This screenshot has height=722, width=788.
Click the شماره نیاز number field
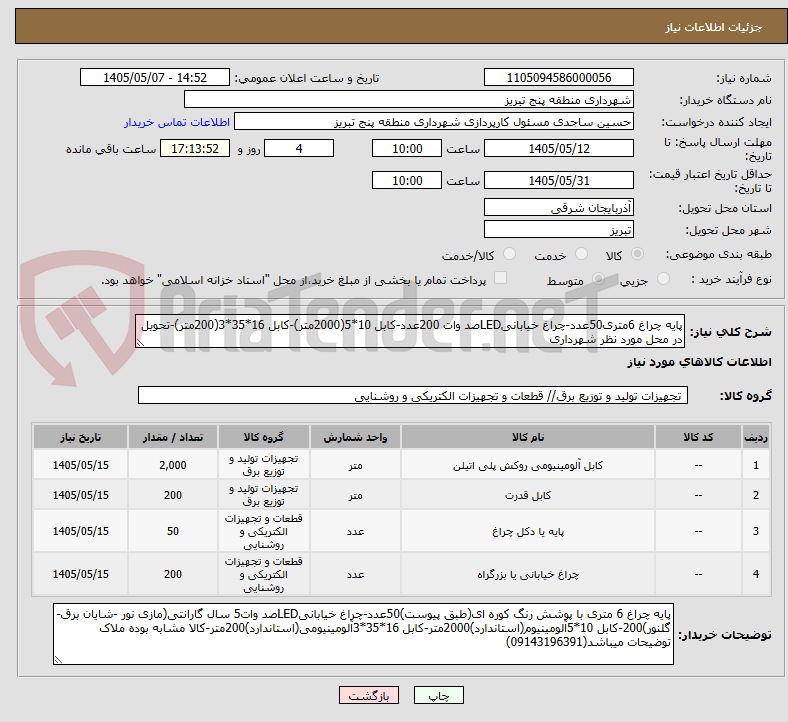[558, 77]
